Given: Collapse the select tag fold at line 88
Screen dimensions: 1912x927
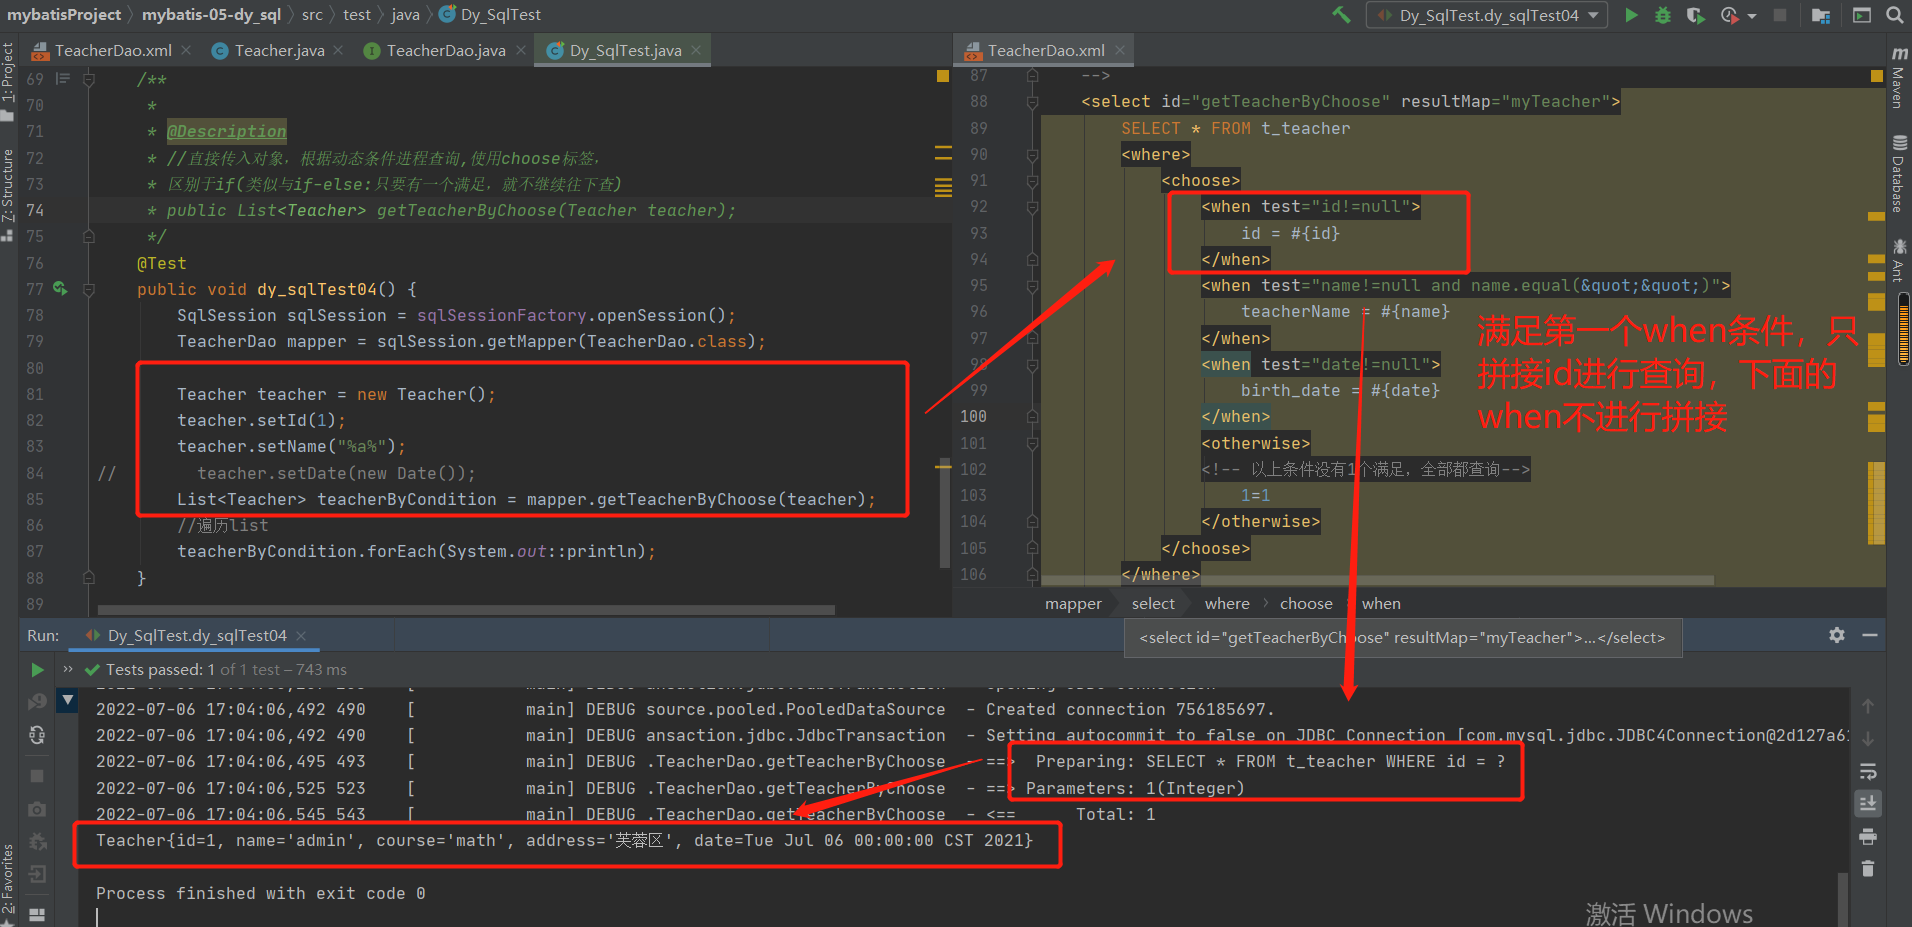Looking at the screenshot, I should pyautogui.click(x=1032, y=101).
